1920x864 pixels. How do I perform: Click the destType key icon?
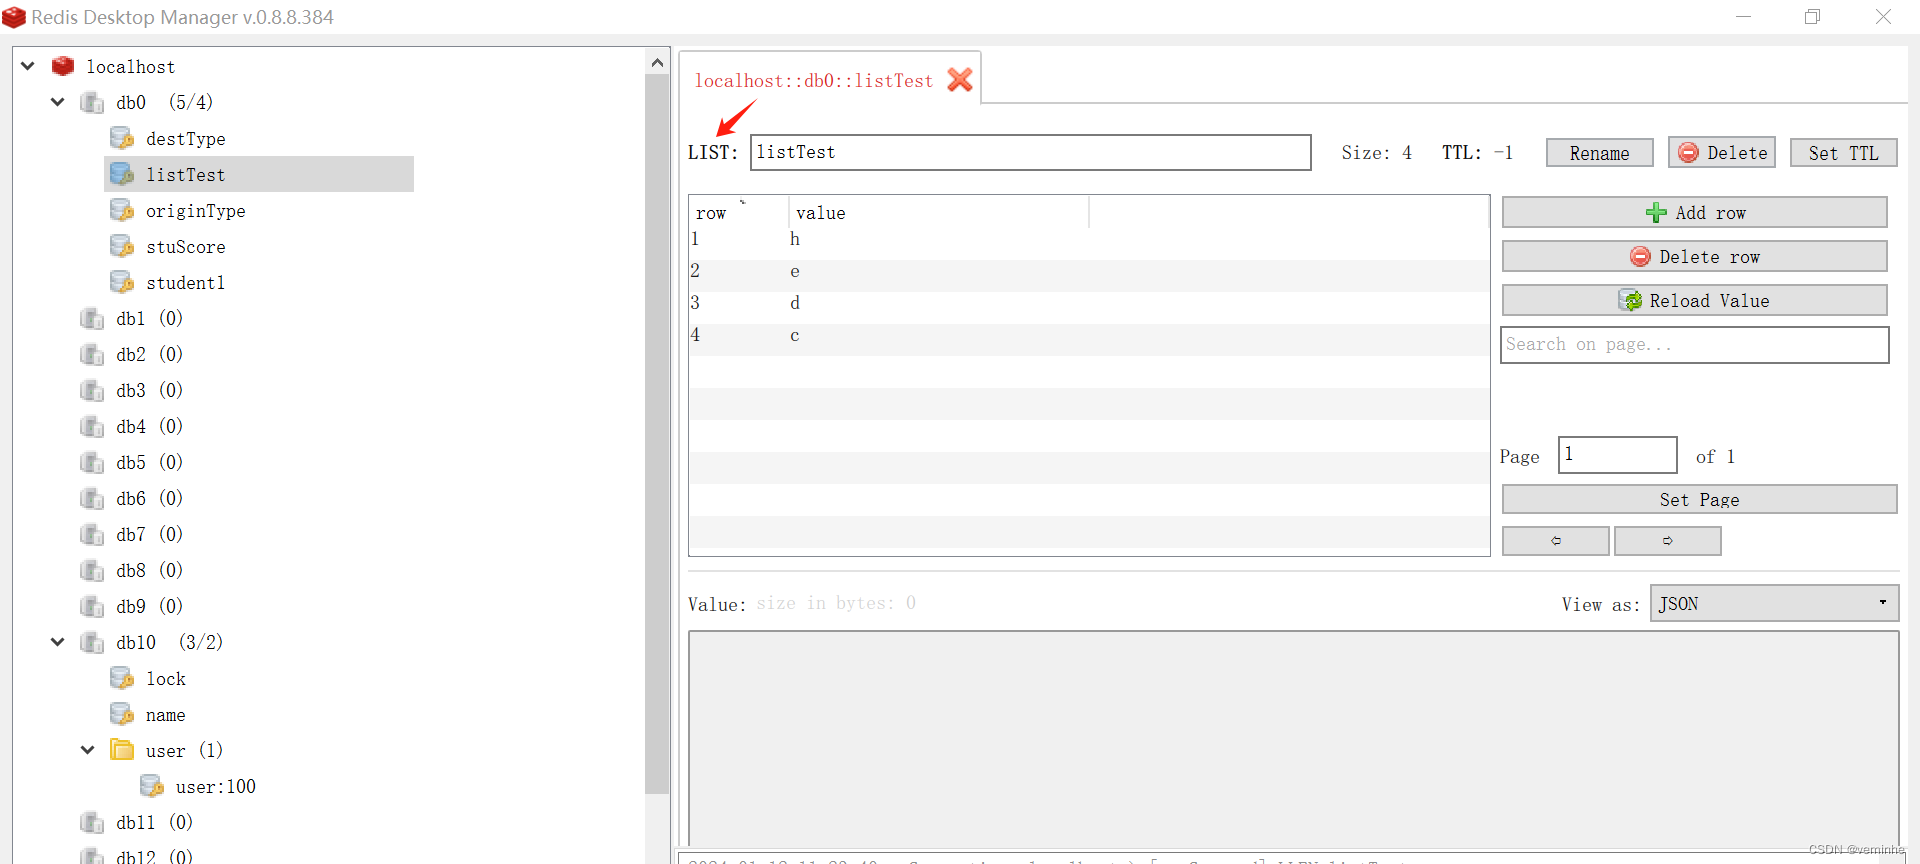tap(122, 138)
